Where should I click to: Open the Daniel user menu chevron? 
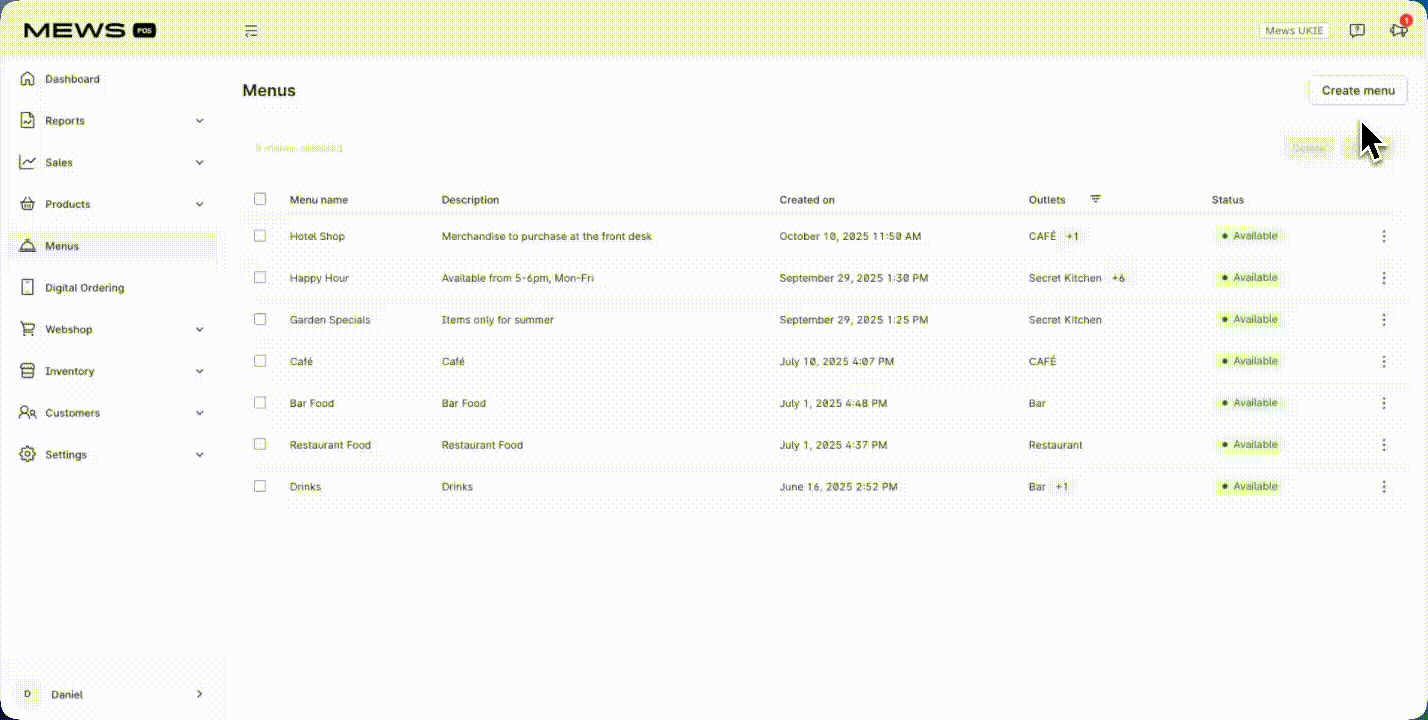(x=199, y=694)
